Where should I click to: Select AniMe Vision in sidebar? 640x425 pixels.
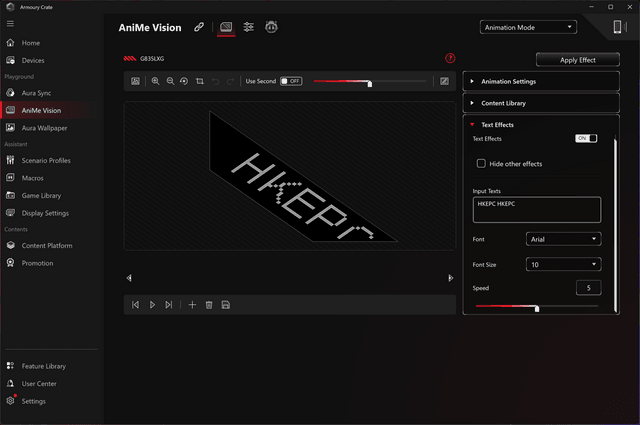(x=41, y=111)
